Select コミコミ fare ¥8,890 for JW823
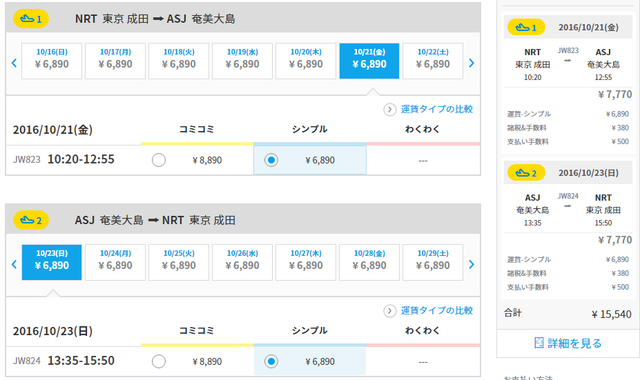 (x=159, y=160)
